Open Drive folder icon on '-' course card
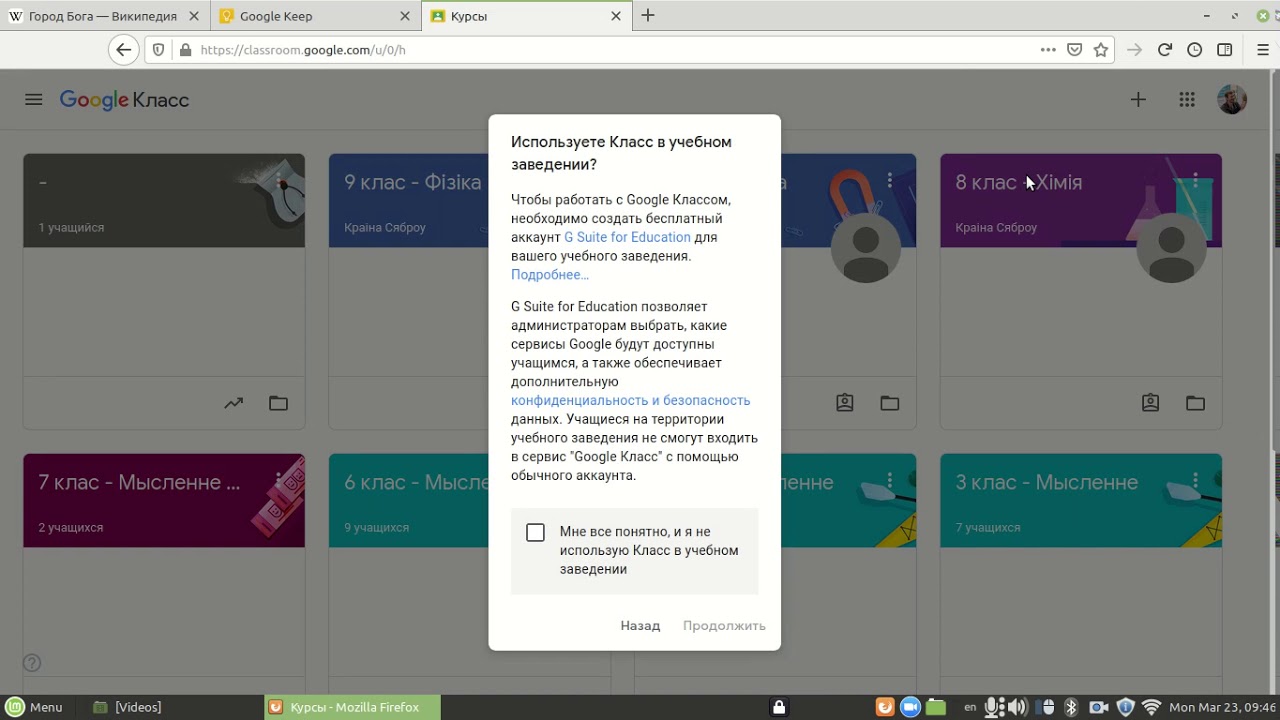 [x=278, y=403]
